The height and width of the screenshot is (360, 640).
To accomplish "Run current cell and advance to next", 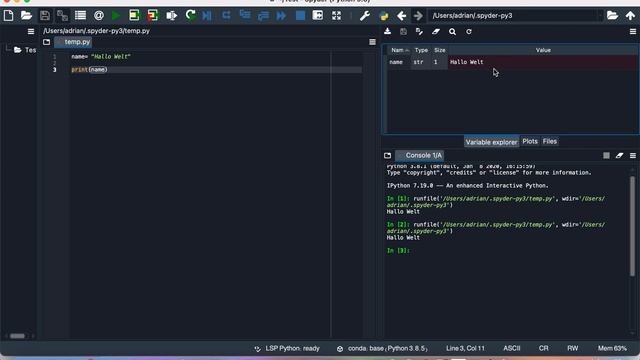I will [x=153, y=16].
